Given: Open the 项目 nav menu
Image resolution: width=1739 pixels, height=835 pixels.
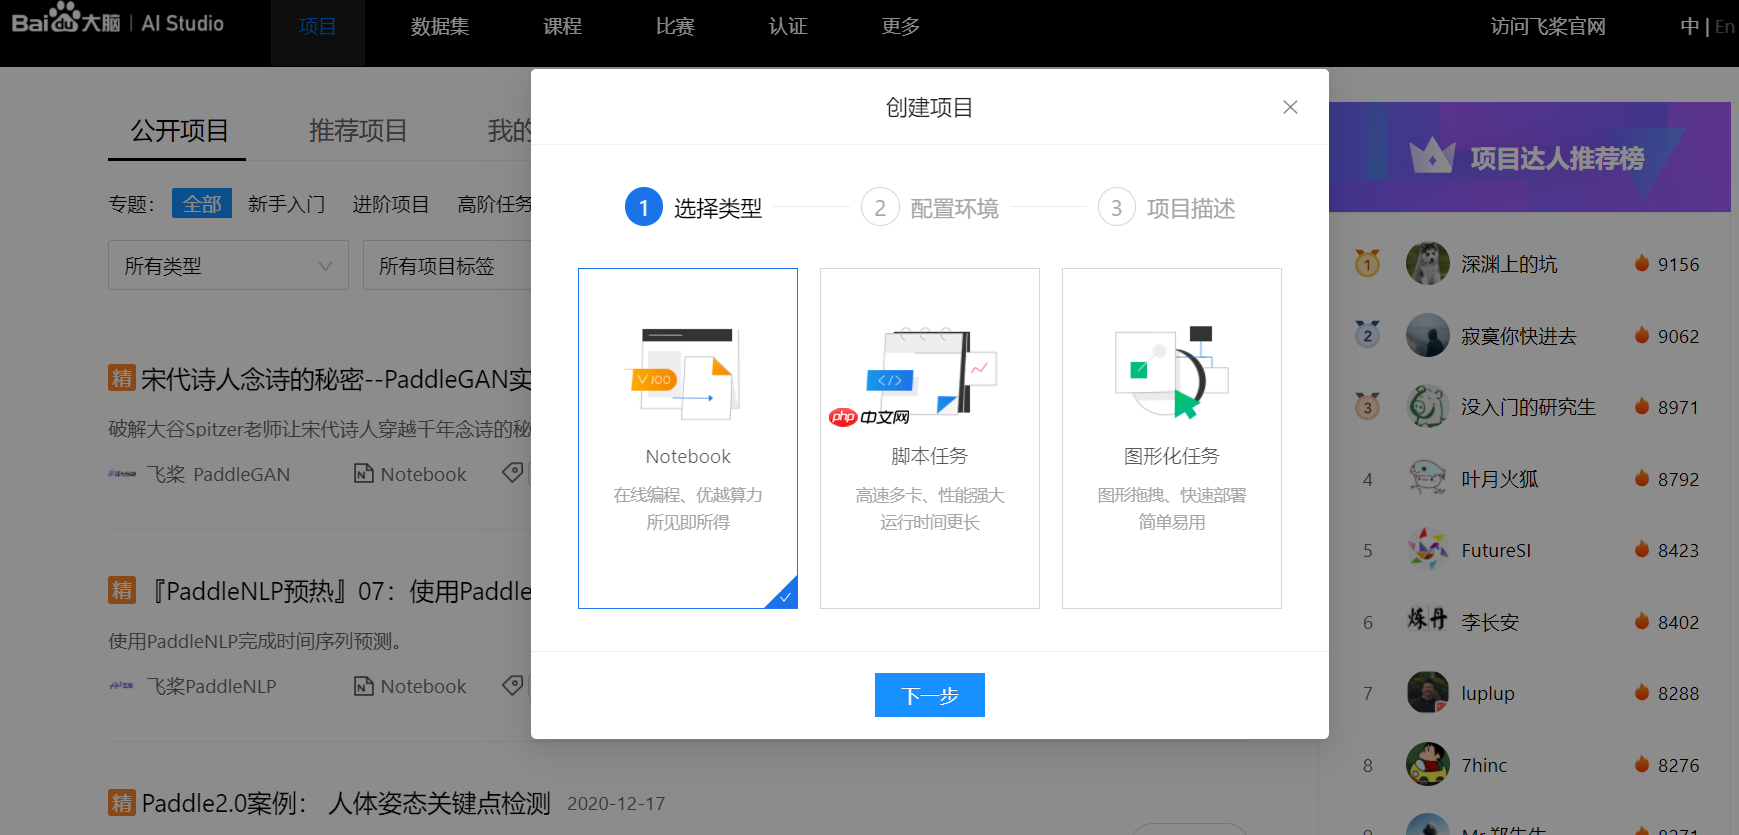Looking at the screenshot, I should [x=318, y=27].
